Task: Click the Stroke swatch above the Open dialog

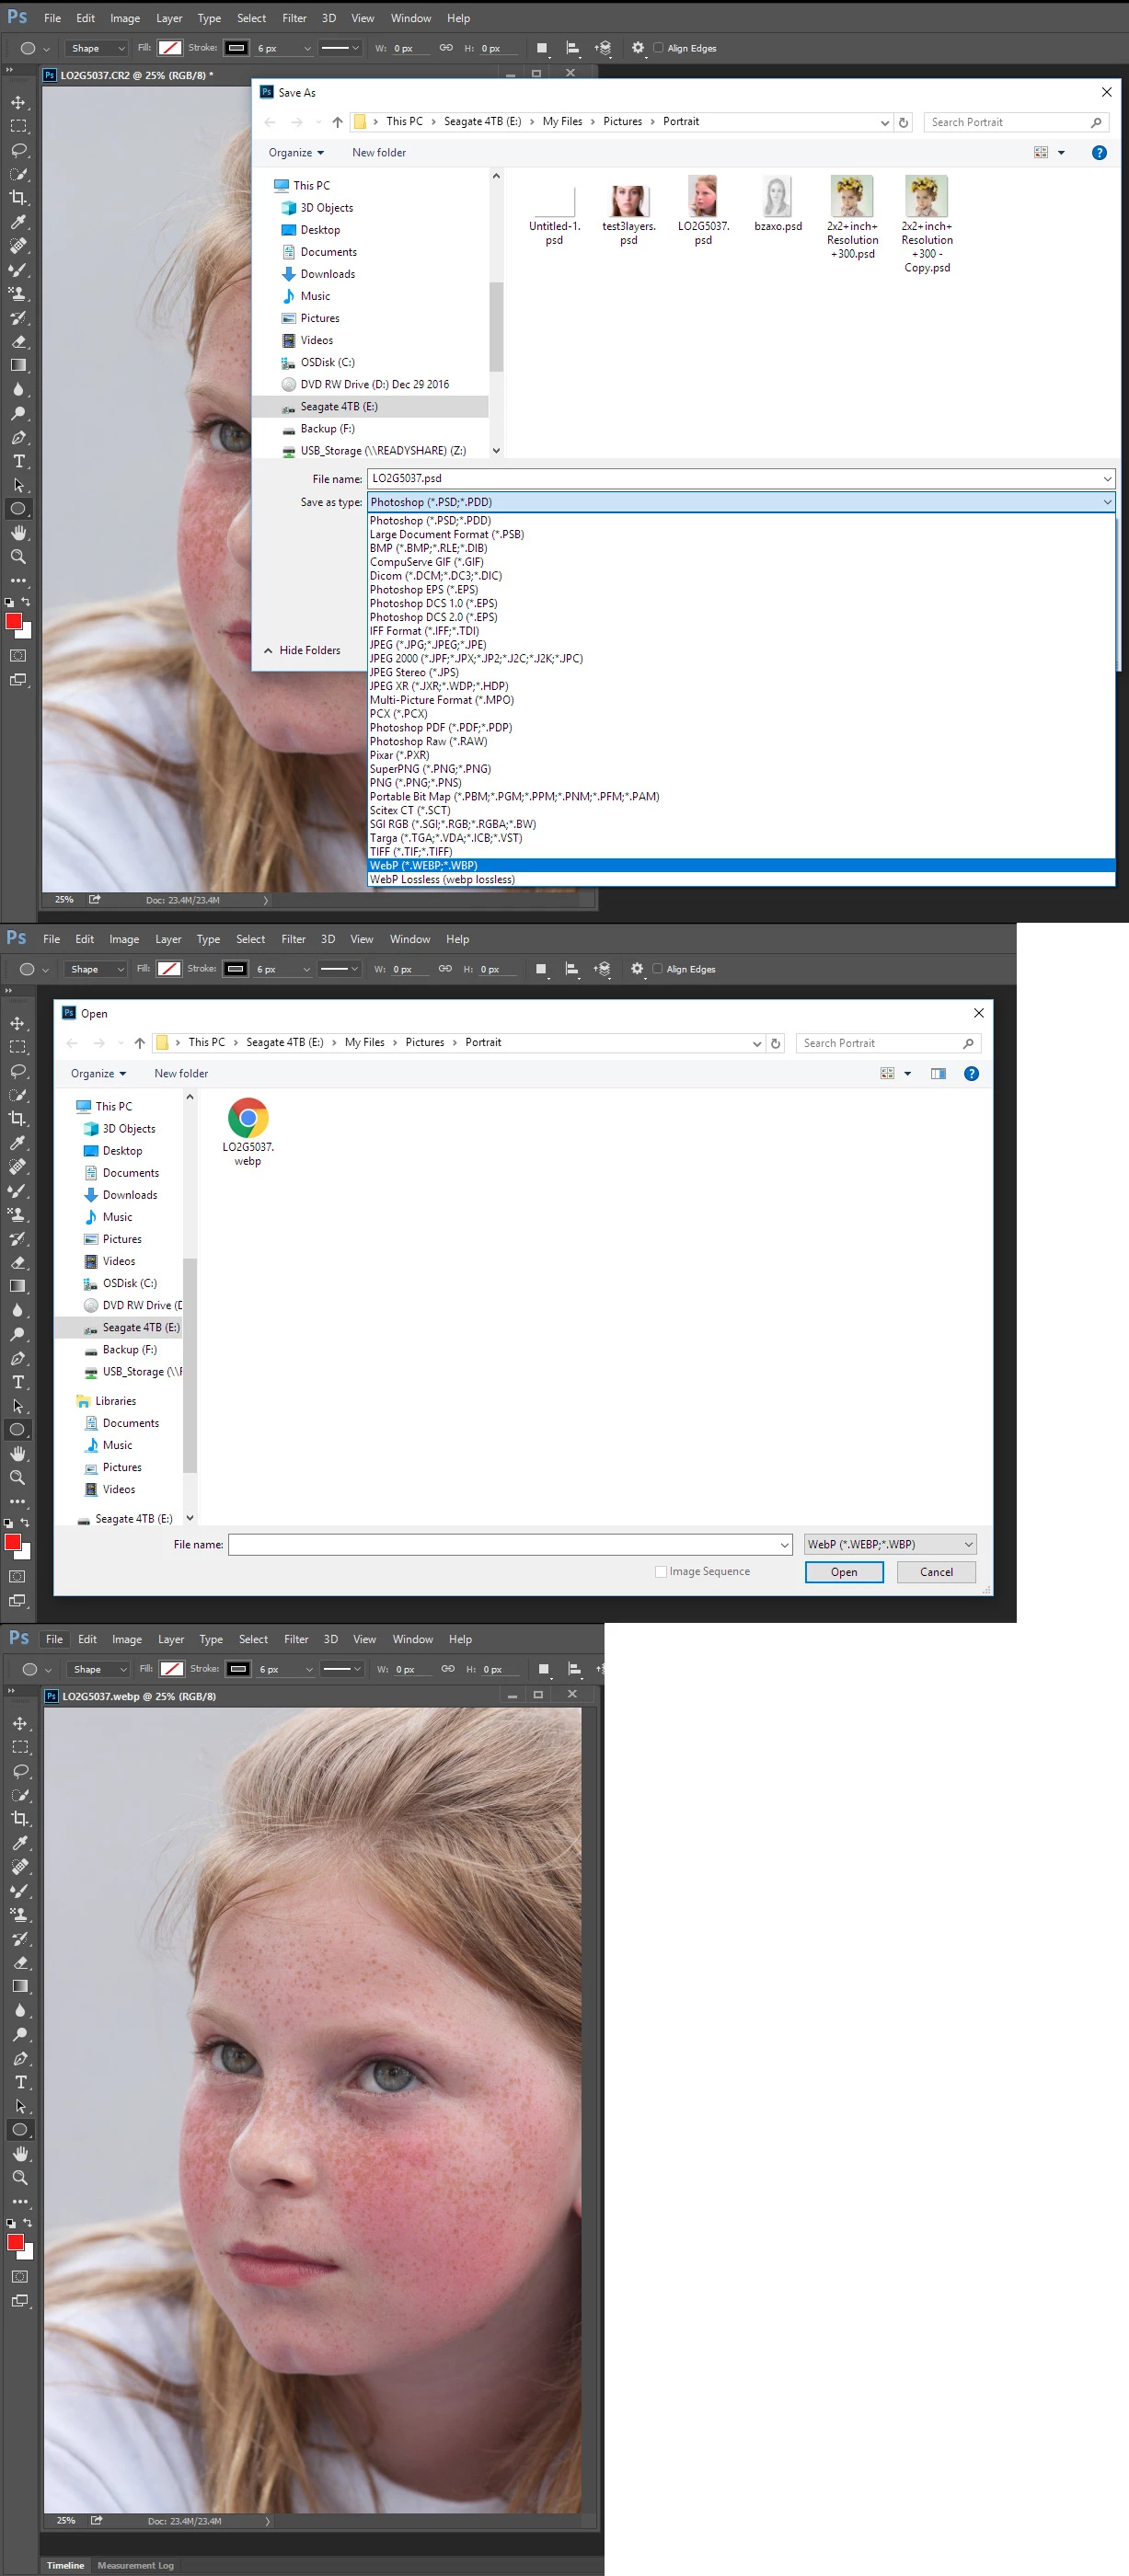Action: coord(235,969)
